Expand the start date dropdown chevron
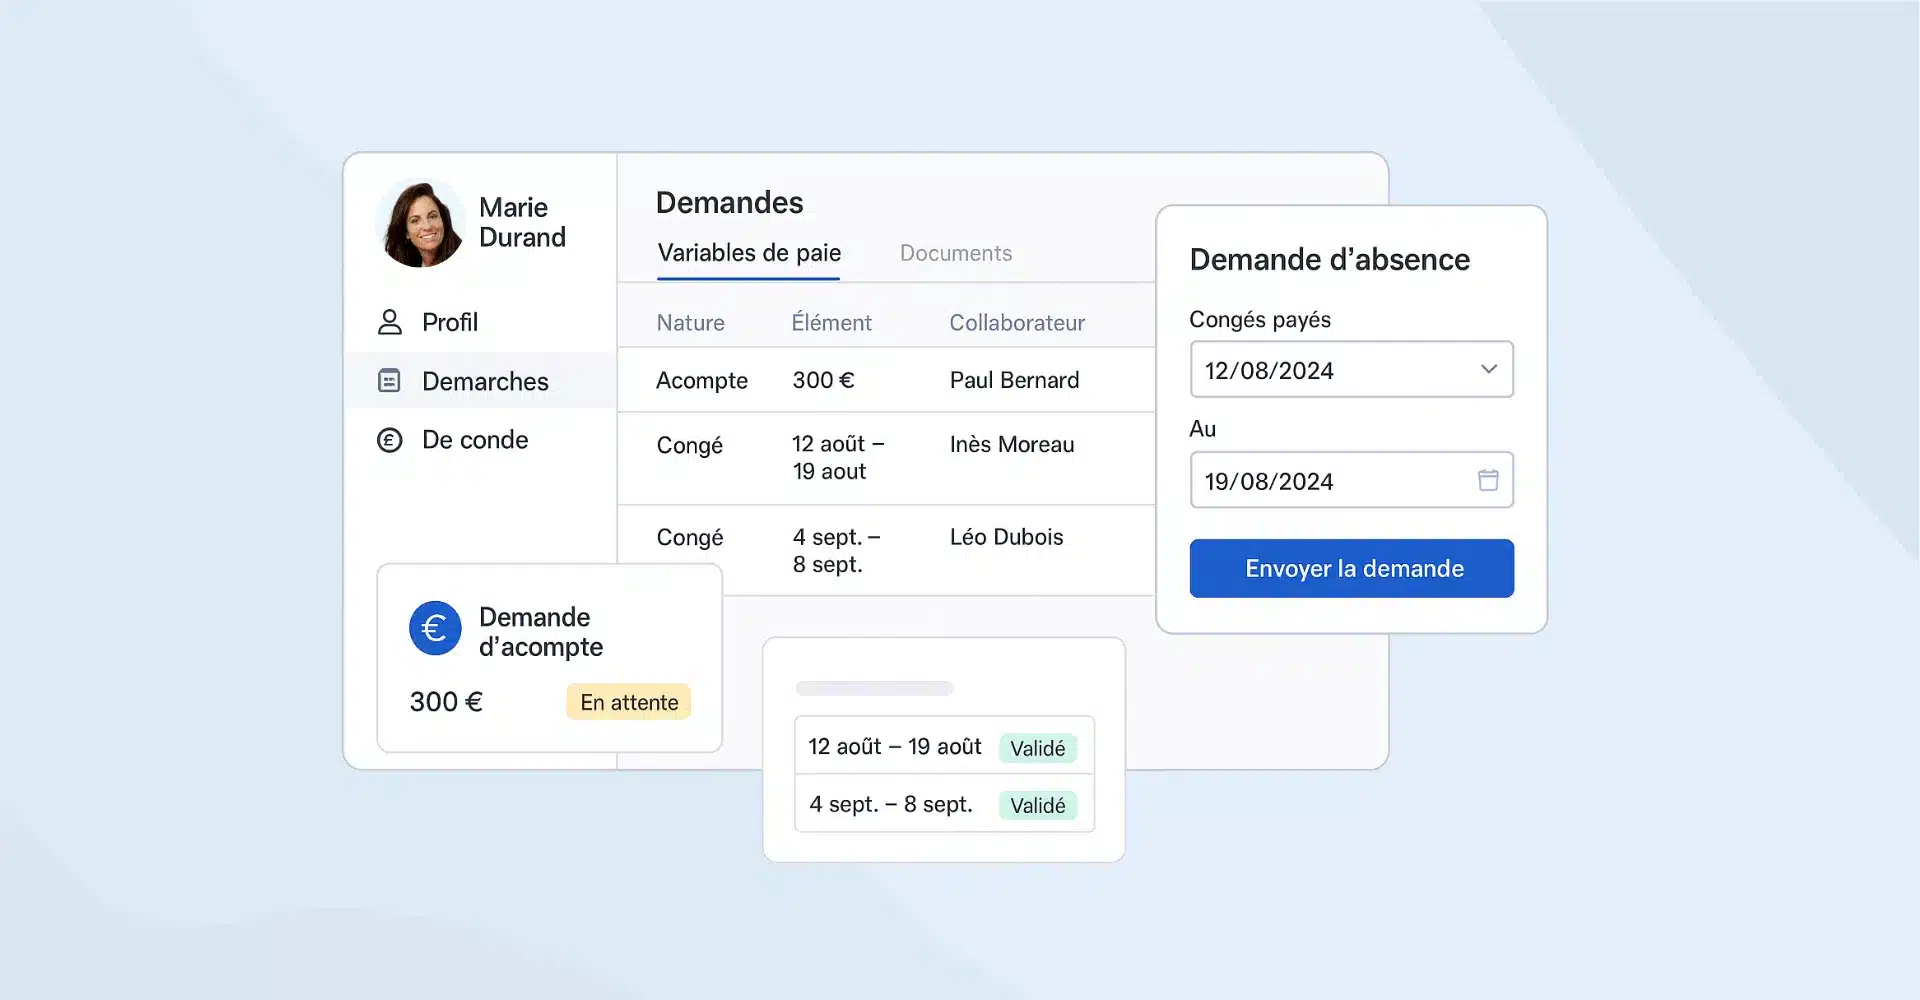The height and width of the screenshot is (1000, 1920). click(x=1488, y=370)
